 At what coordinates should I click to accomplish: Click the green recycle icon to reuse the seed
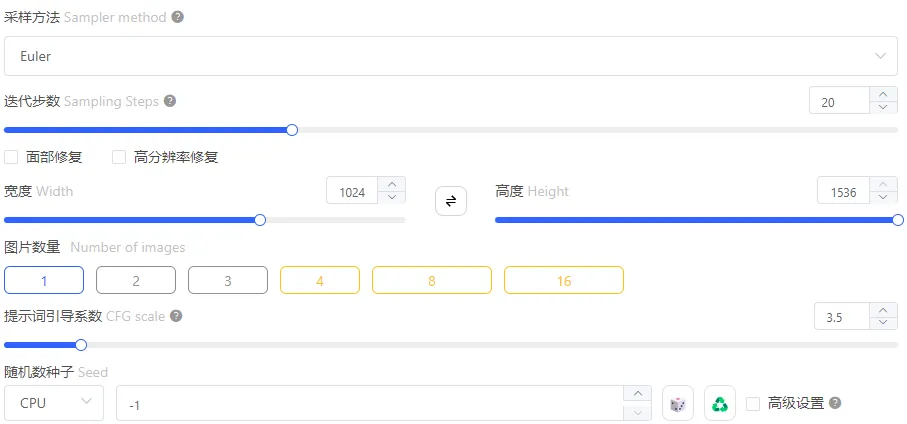[720, 403]
